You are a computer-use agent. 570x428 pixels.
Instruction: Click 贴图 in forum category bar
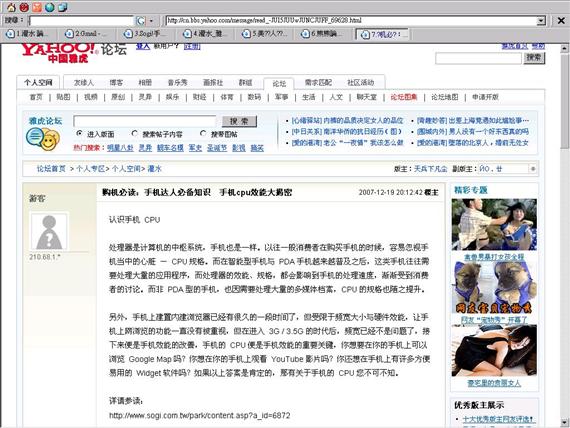click(63, 97)
